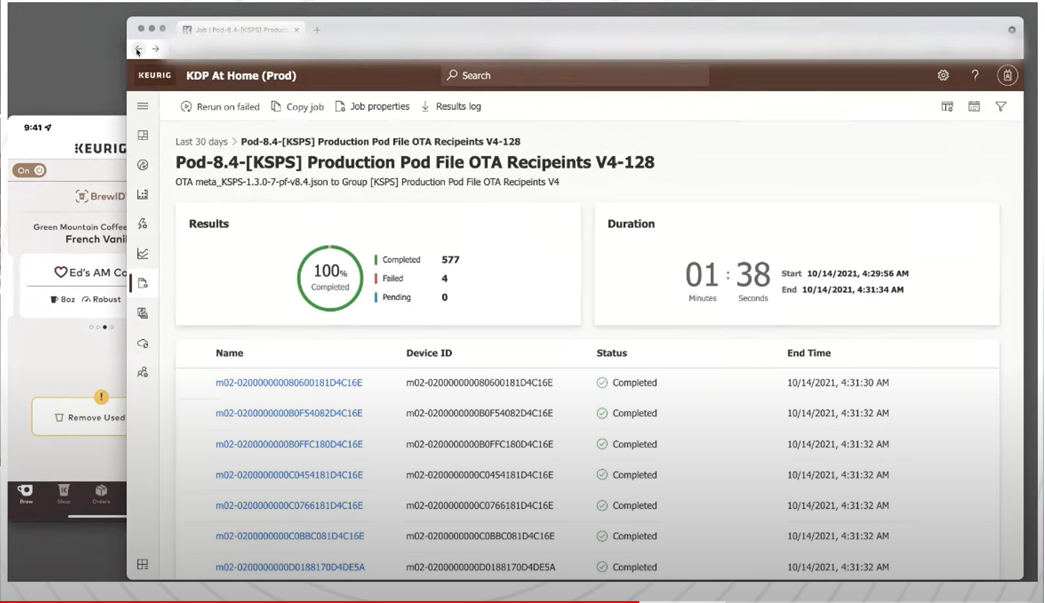Open the bar chart icon in the sidebar
Image resolution: width=1045 pixels, height=603 pixels.
click(x=143, y=195)
